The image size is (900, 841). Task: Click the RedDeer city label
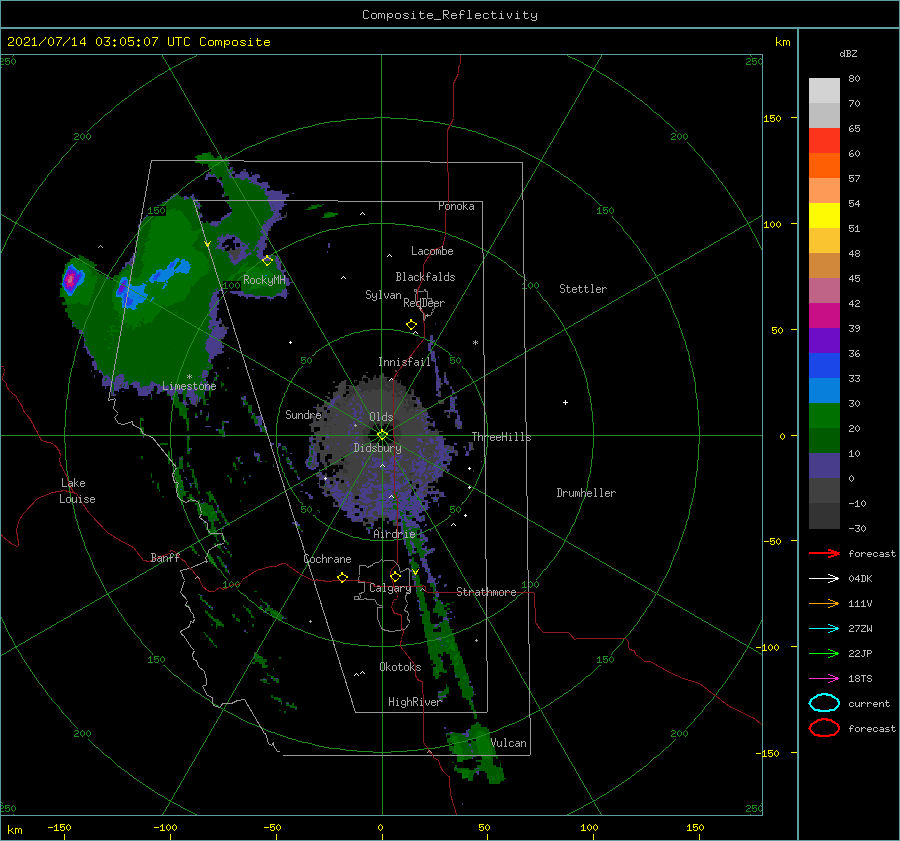[x=424, y=303]
